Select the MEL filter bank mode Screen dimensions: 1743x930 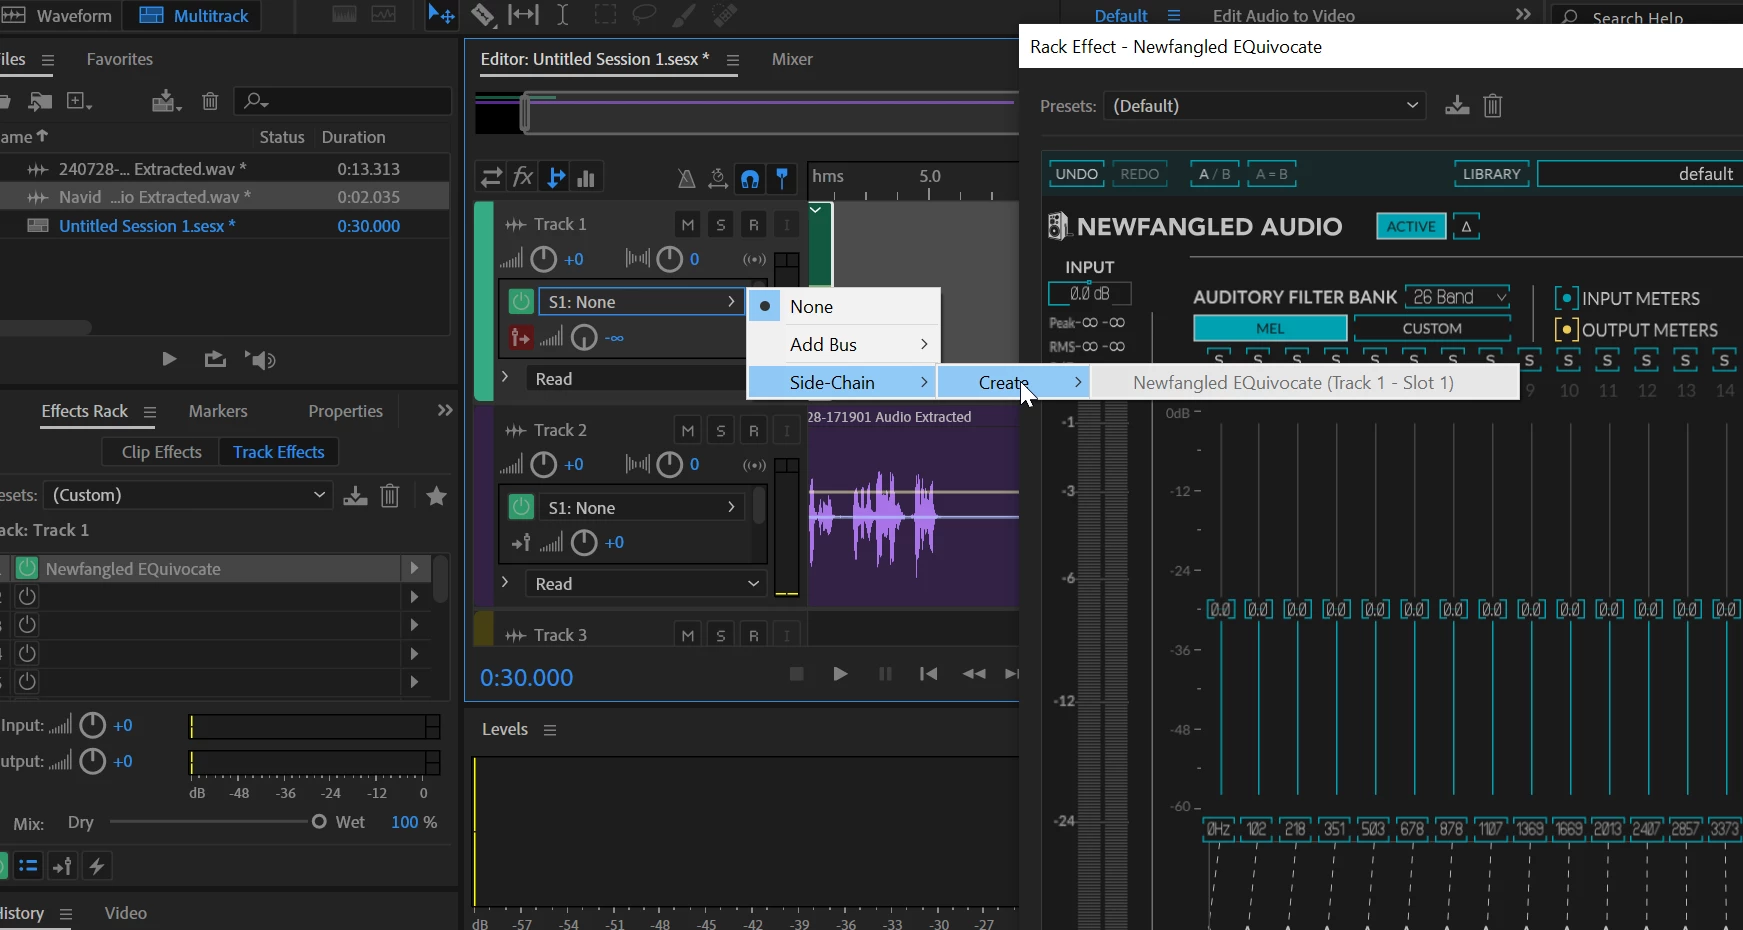(x=1270, y=328)
